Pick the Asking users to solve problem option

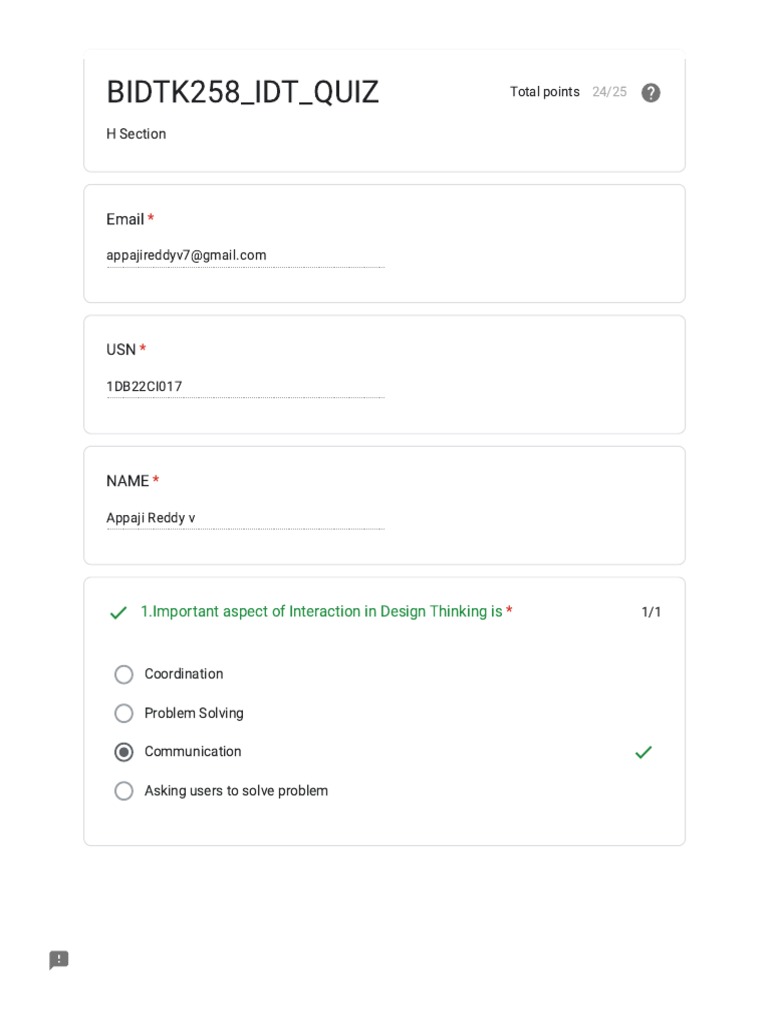(x=124, y=791)
